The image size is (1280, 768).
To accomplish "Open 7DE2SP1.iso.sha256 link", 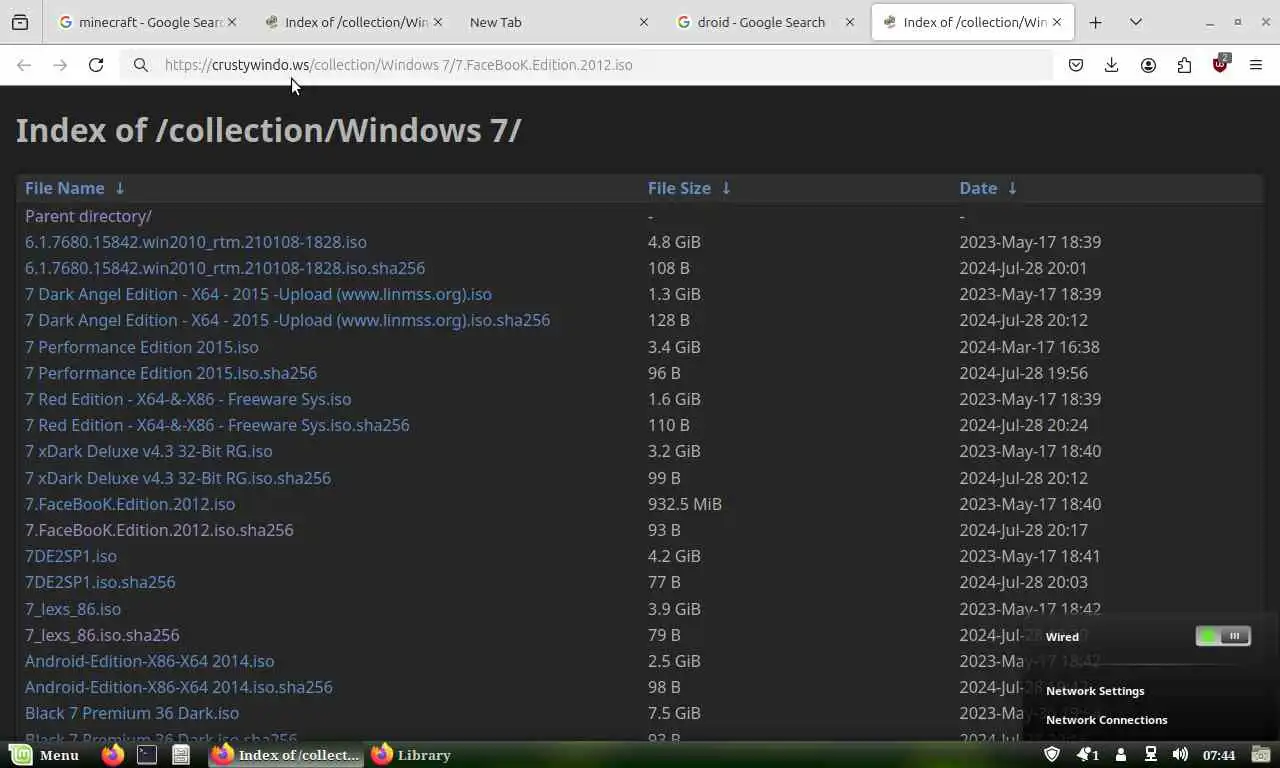I will (x=100, y=582).
